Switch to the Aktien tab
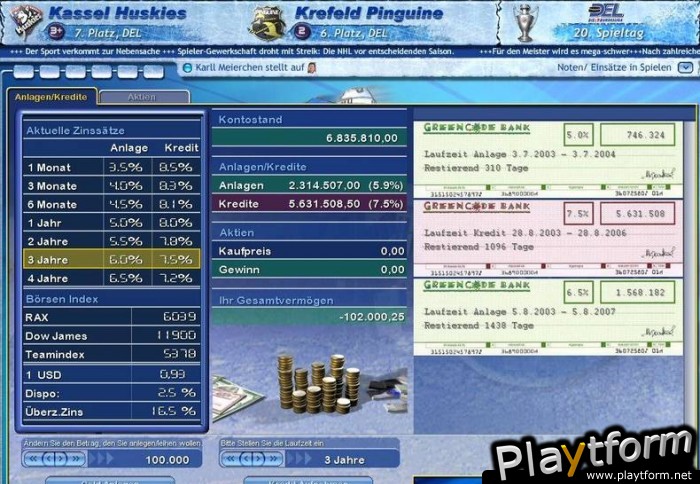This screenshot has height=484, width=700. [x=142, y=97]
